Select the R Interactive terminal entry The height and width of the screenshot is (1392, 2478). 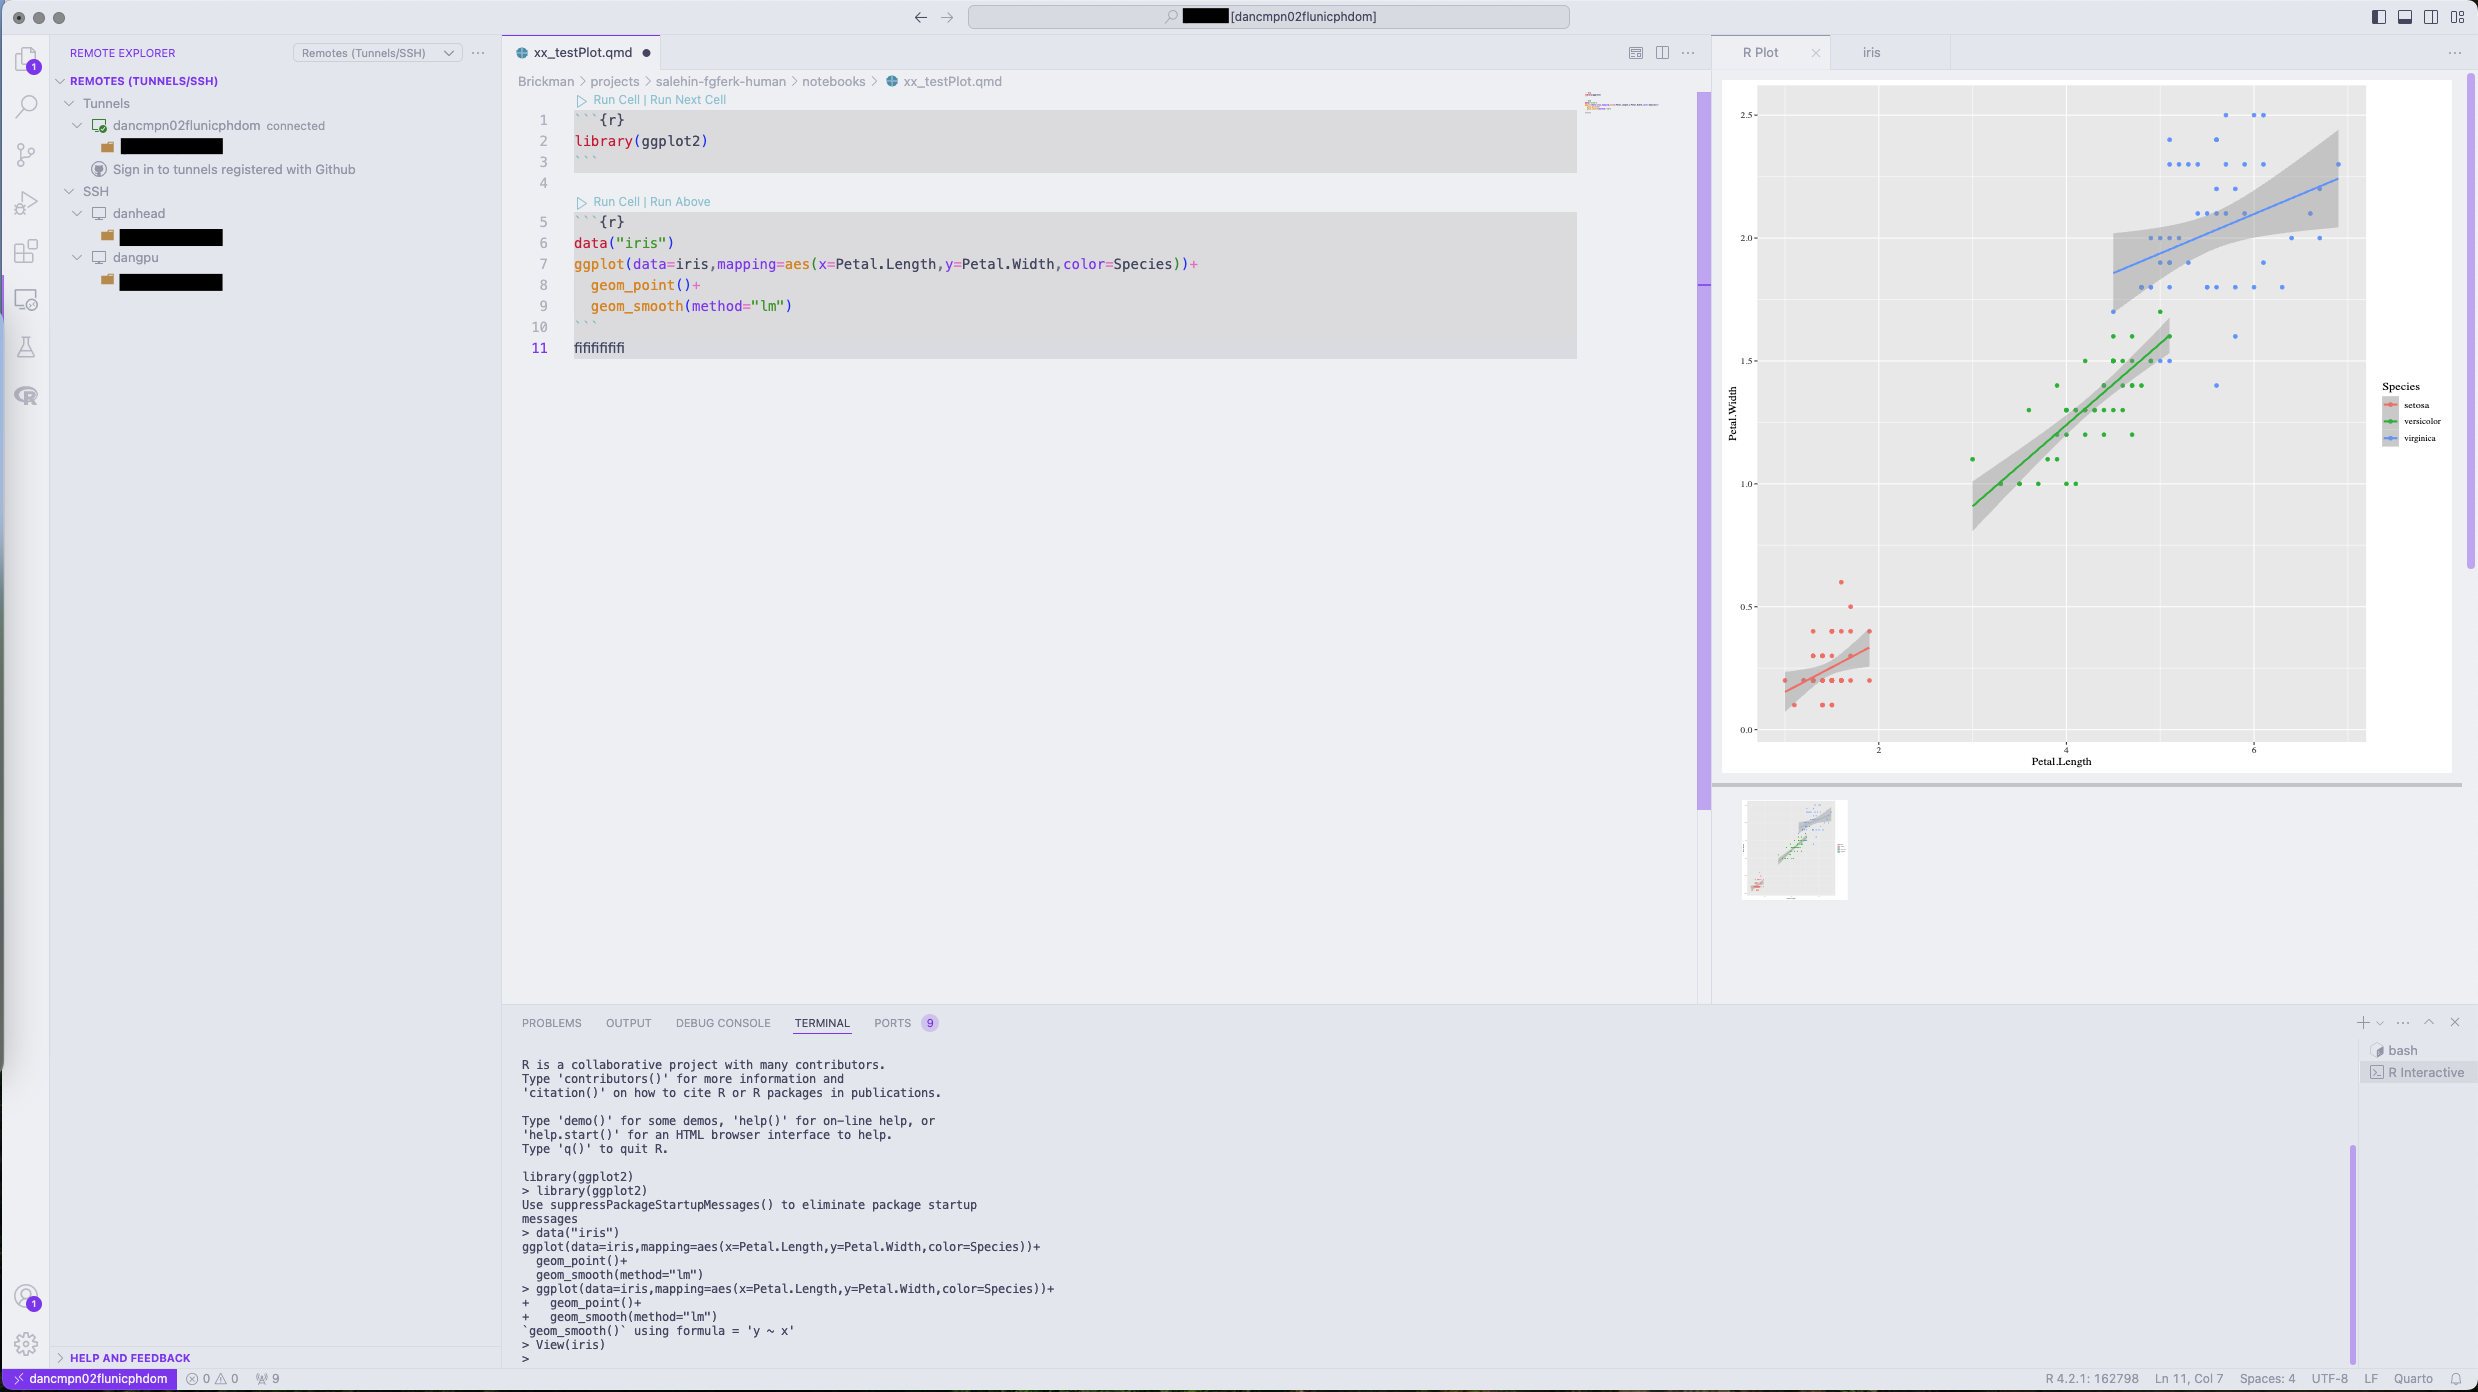(2417, 1072)
